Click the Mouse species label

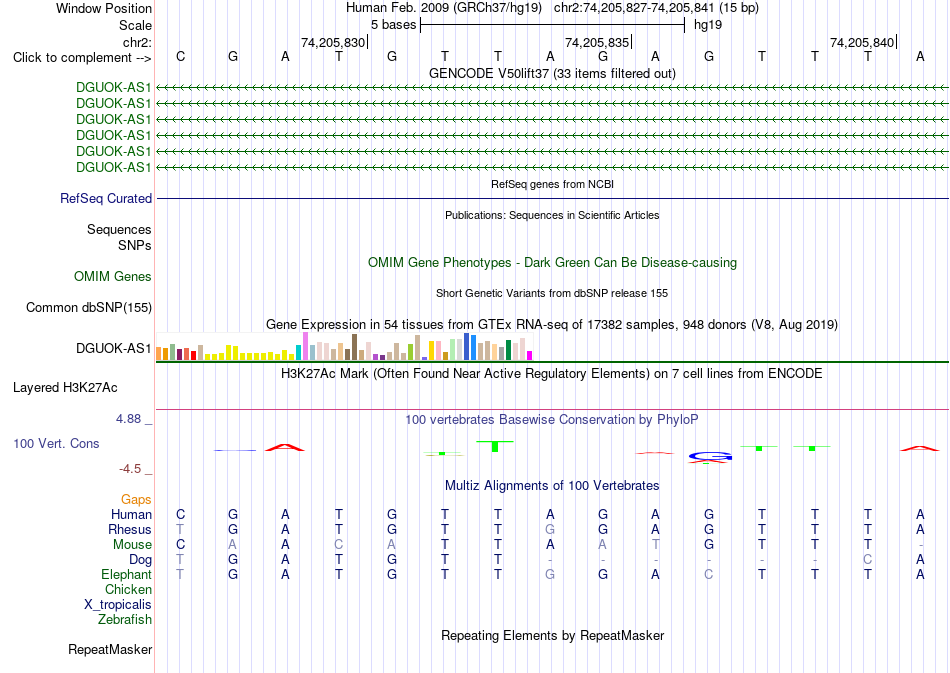click(x=132, y=545)
